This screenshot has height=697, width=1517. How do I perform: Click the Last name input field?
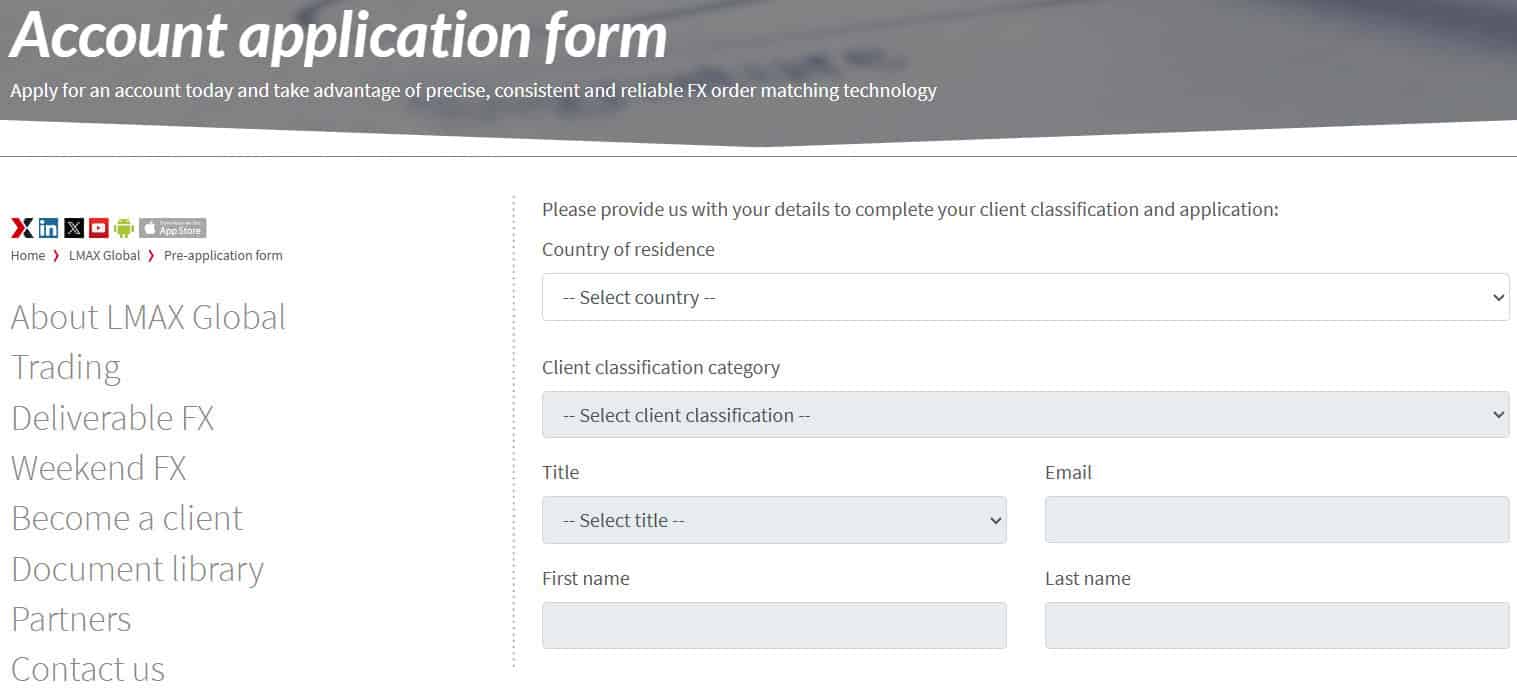1276,626
